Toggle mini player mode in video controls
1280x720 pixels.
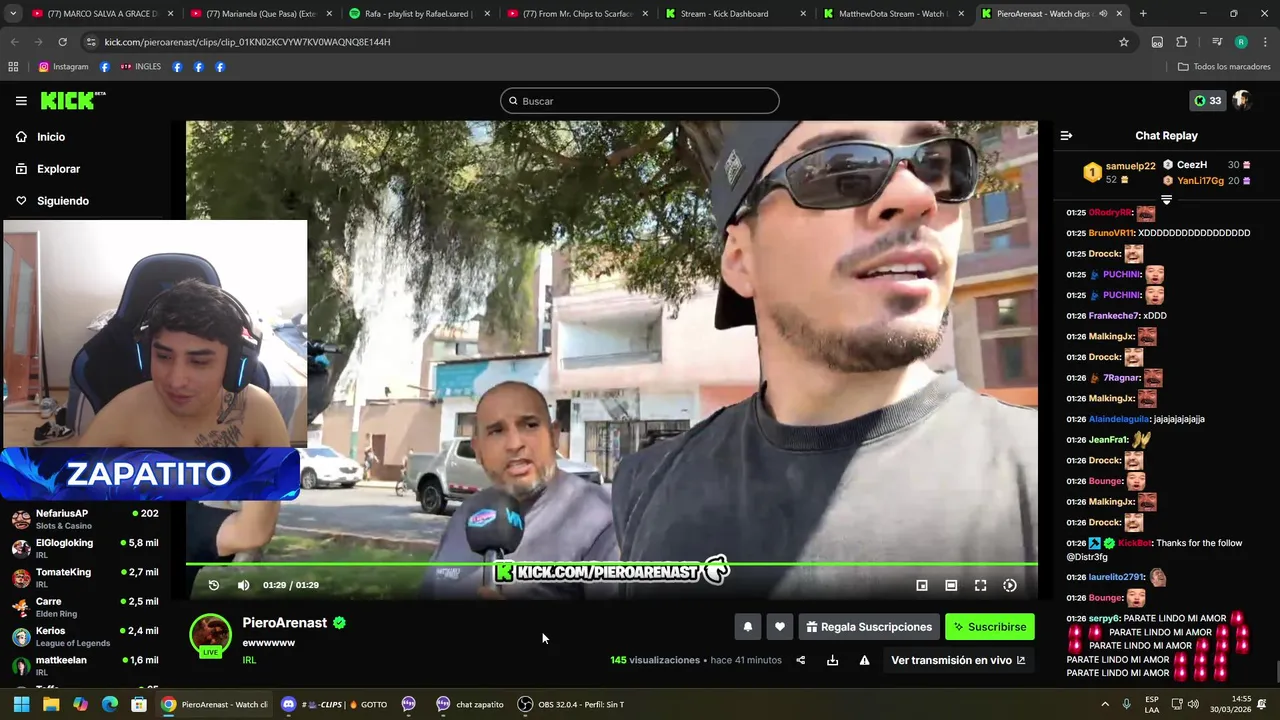point(922,585)
